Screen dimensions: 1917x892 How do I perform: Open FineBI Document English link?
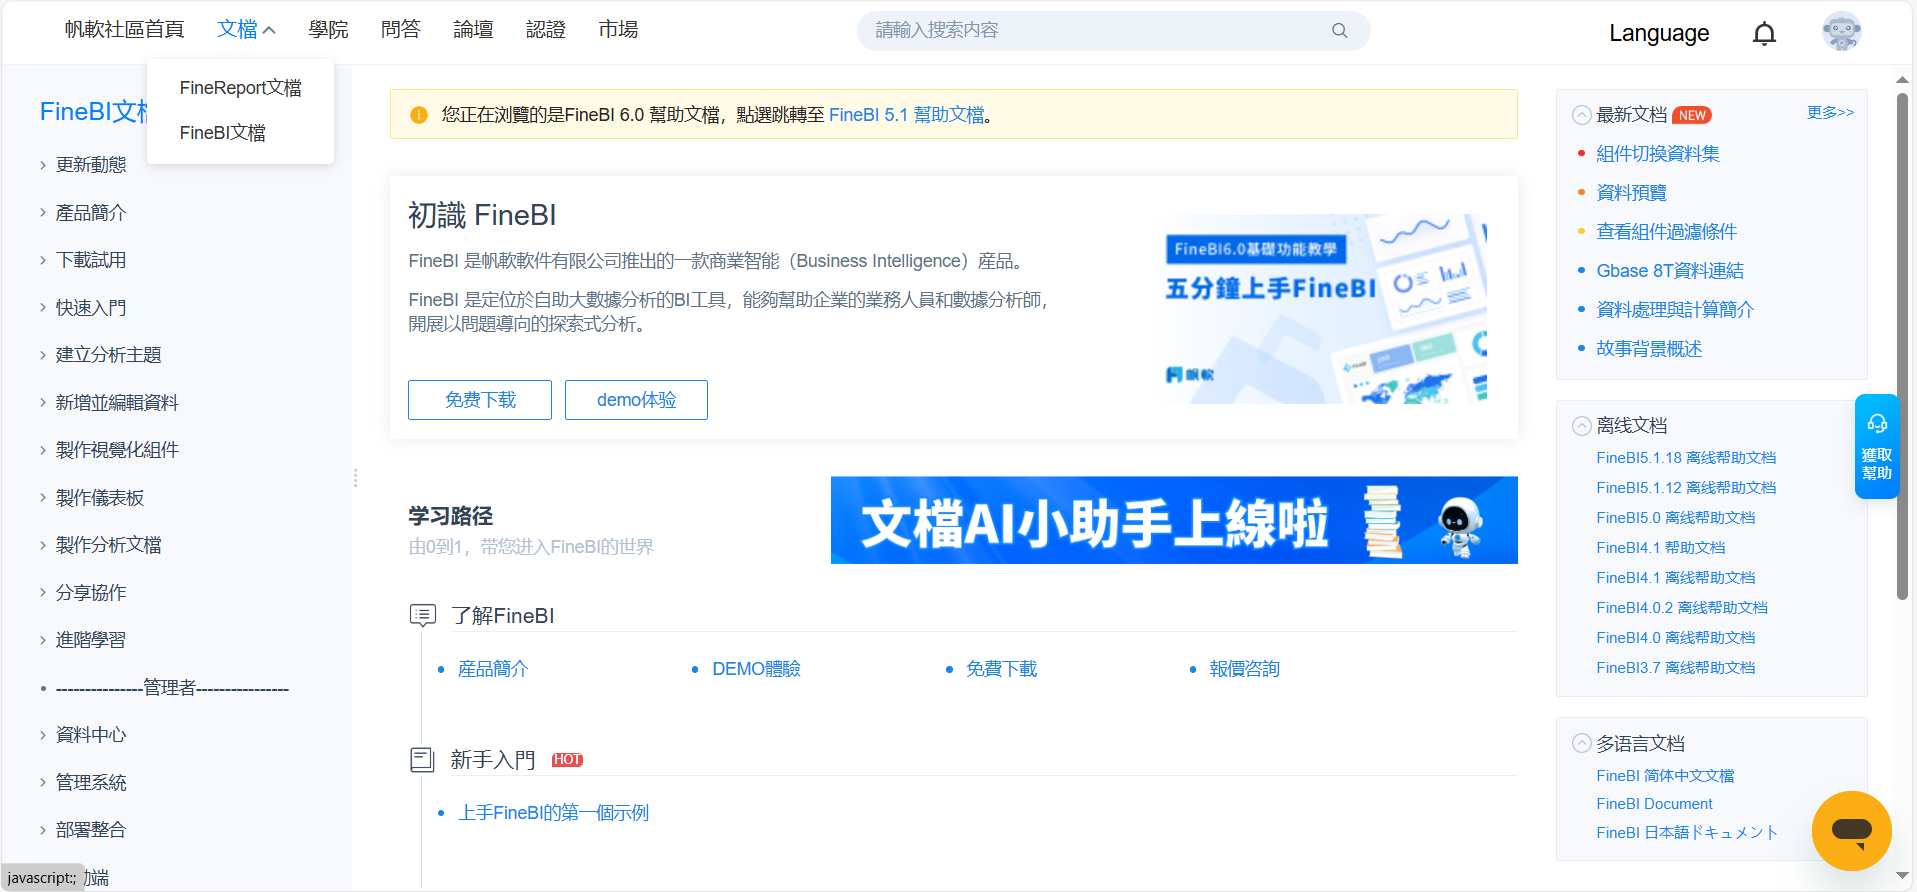point(1654,804)
